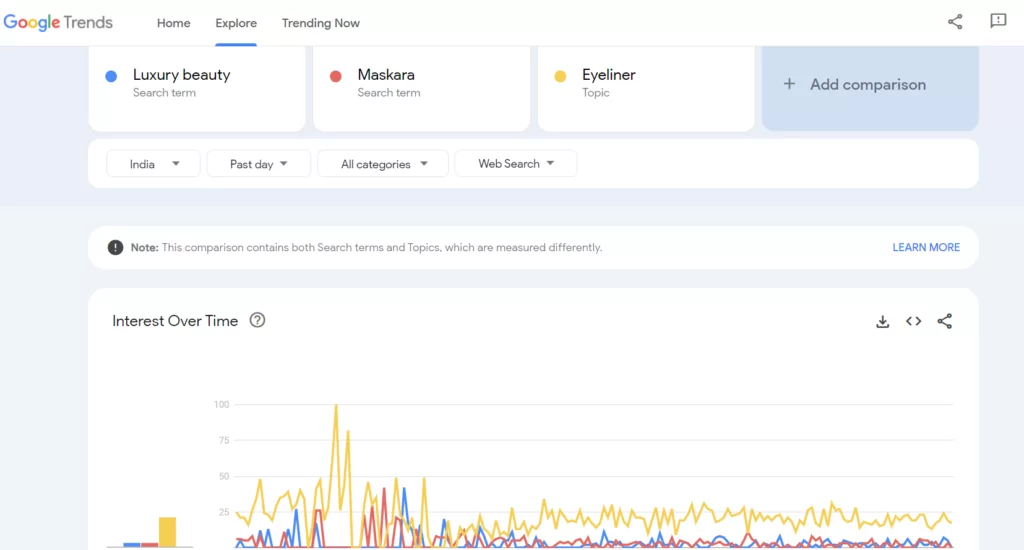
Task: Click the yellow dot beside Eyeliner
Action: (560, 76)
